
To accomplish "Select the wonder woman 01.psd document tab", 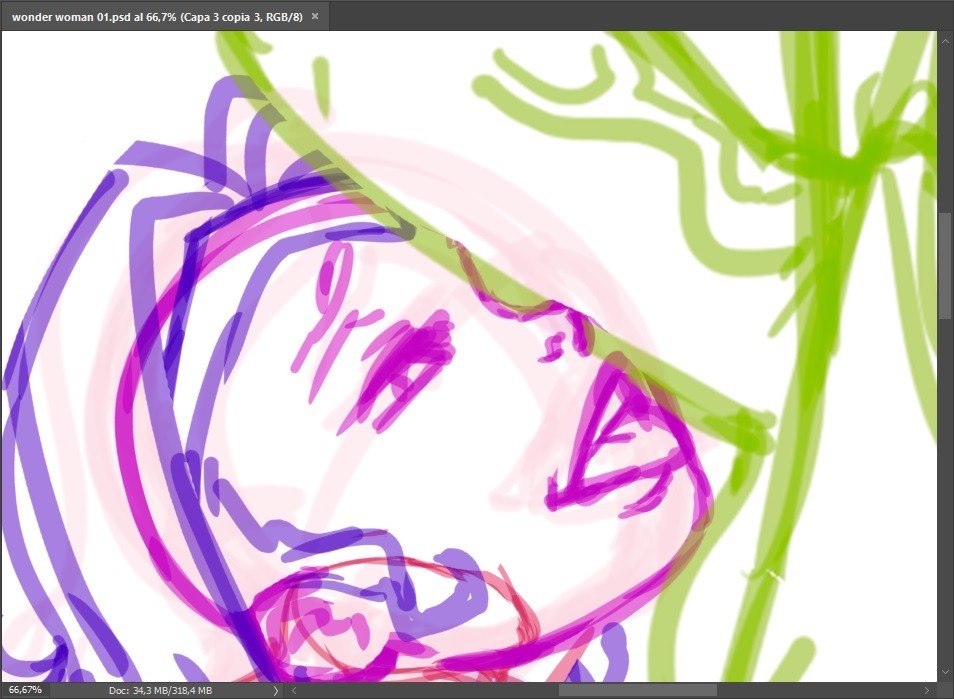I will 164,16.
